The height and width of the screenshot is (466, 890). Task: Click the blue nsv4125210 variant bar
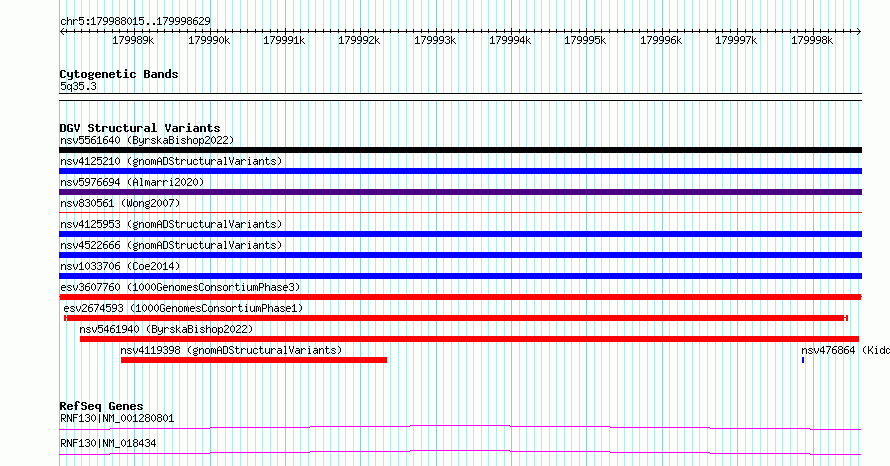point(460,171)
